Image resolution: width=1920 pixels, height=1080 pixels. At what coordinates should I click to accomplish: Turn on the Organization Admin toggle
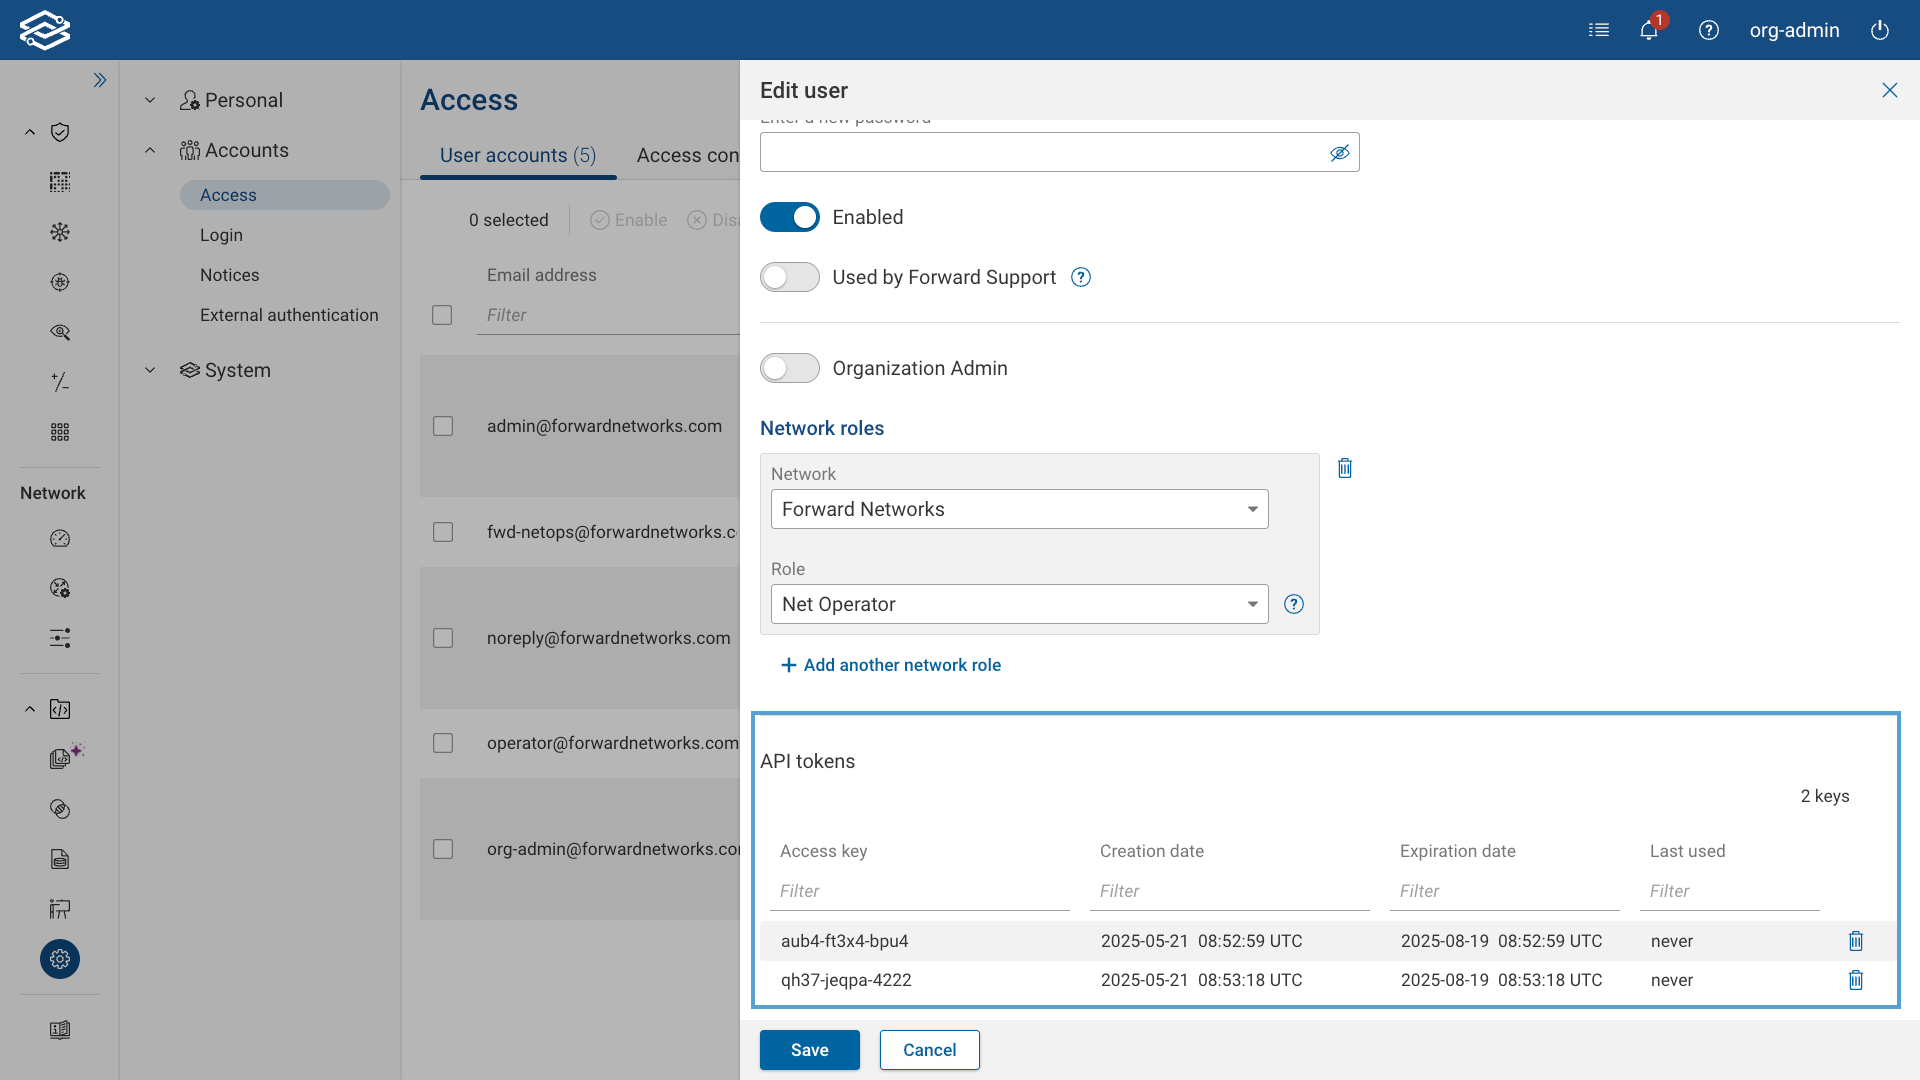[x=790, y=368]
